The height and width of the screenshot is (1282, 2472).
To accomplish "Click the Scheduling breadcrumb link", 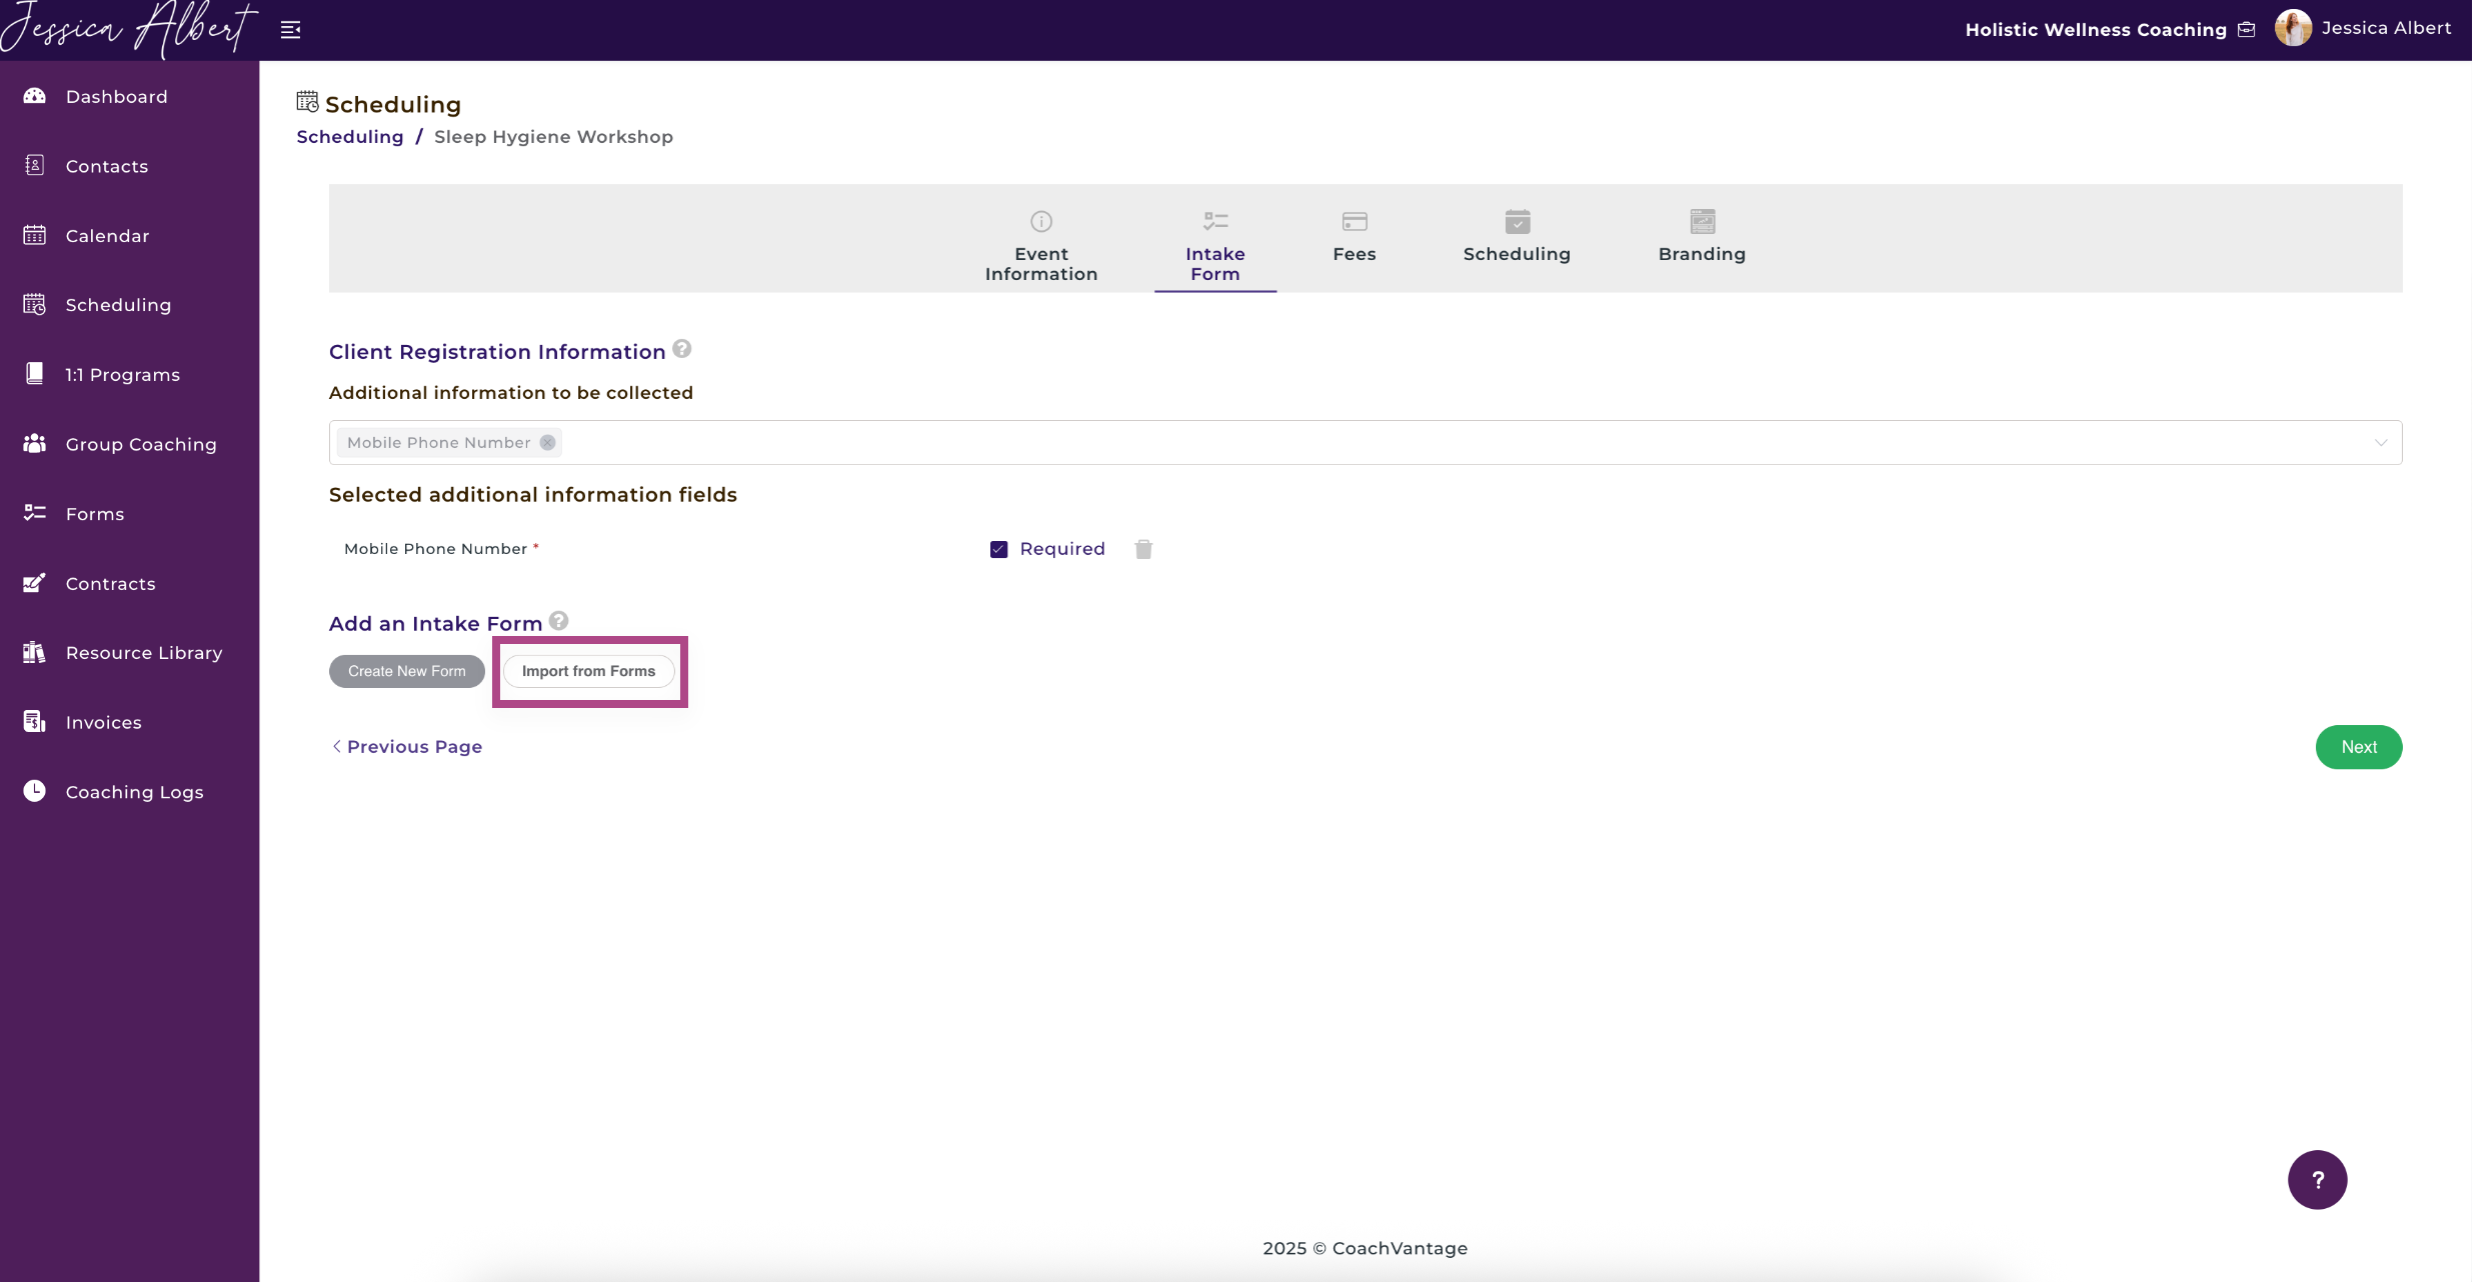I will [350, 137].
